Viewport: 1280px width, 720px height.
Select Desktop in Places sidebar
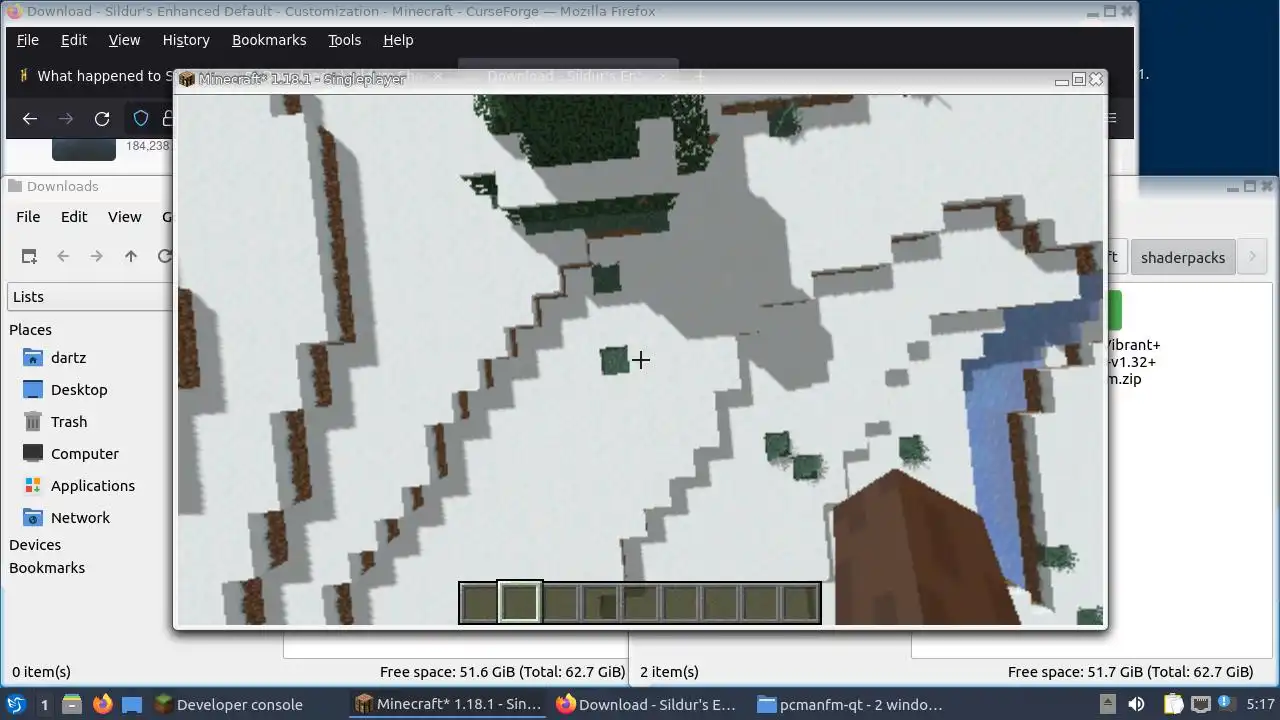[78, 389]
